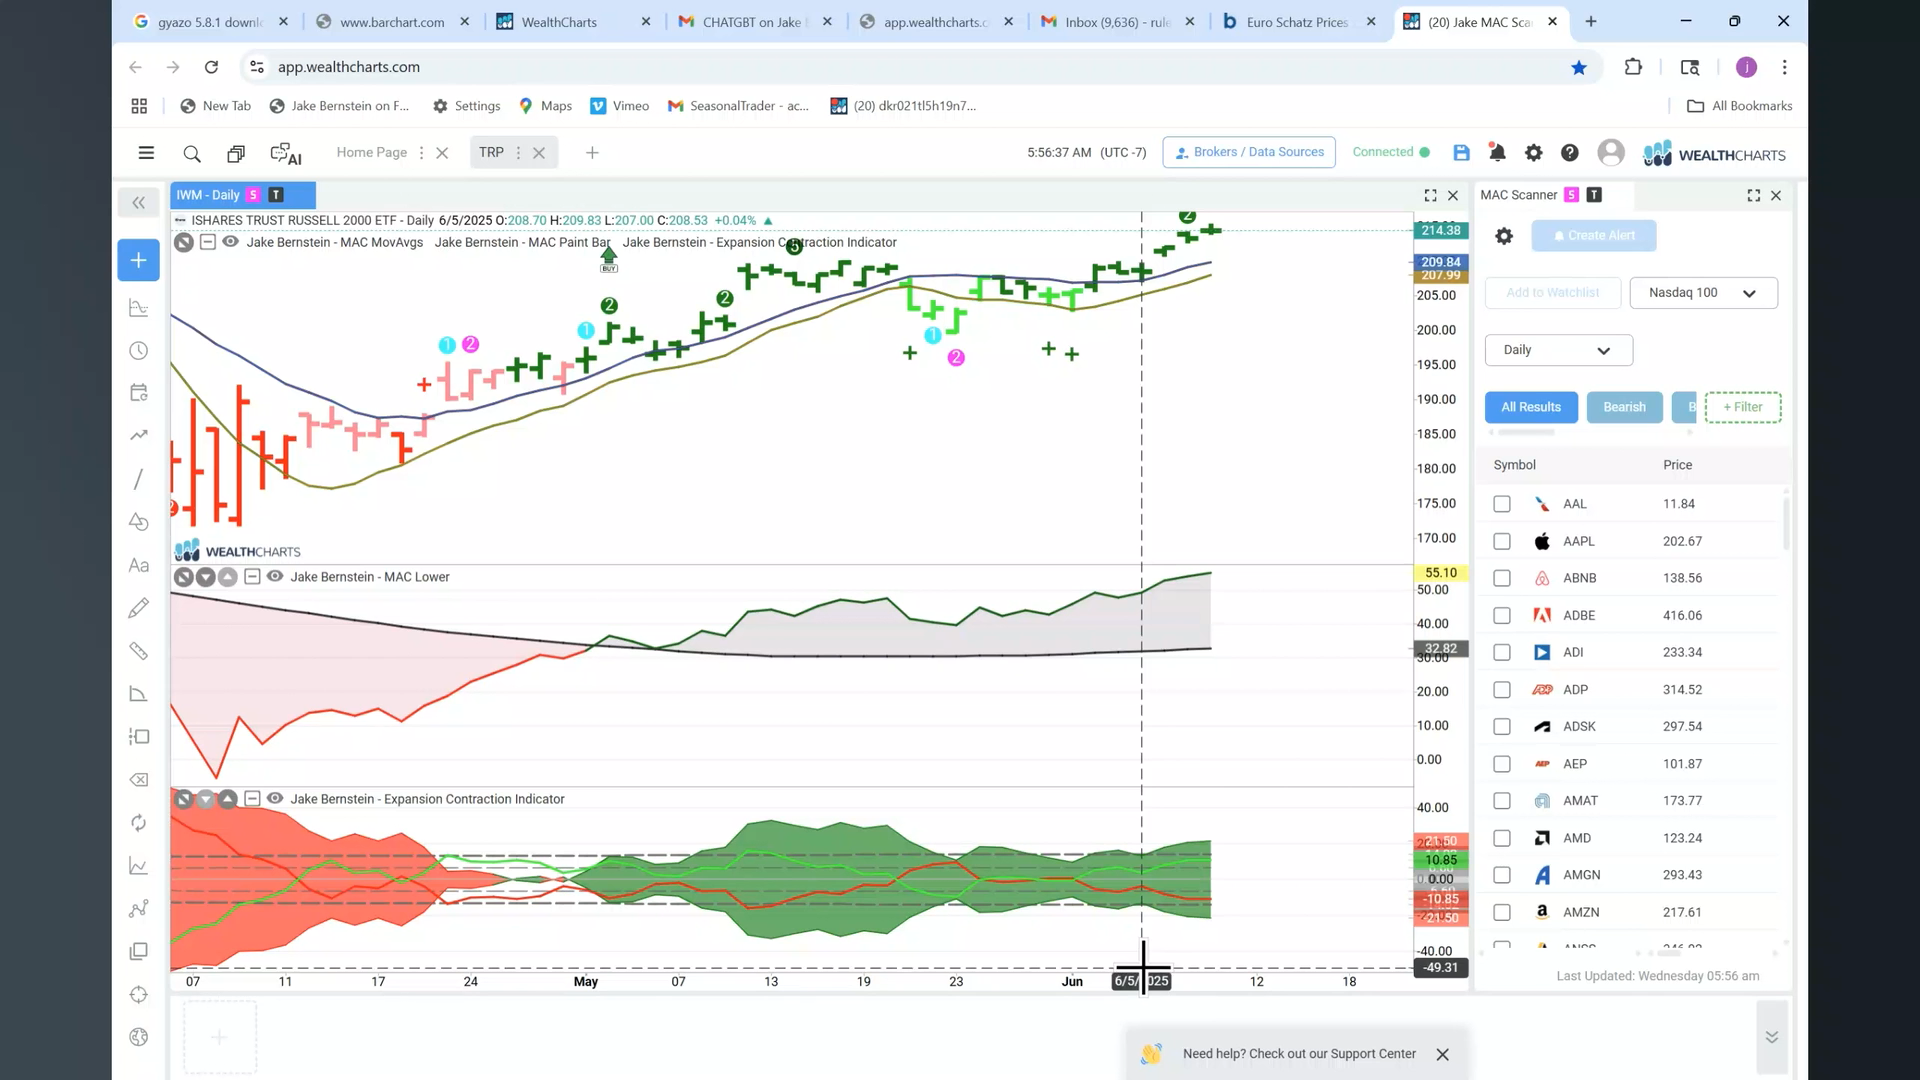Check the AMZN row checkbox

click(x=1502, y=912)
